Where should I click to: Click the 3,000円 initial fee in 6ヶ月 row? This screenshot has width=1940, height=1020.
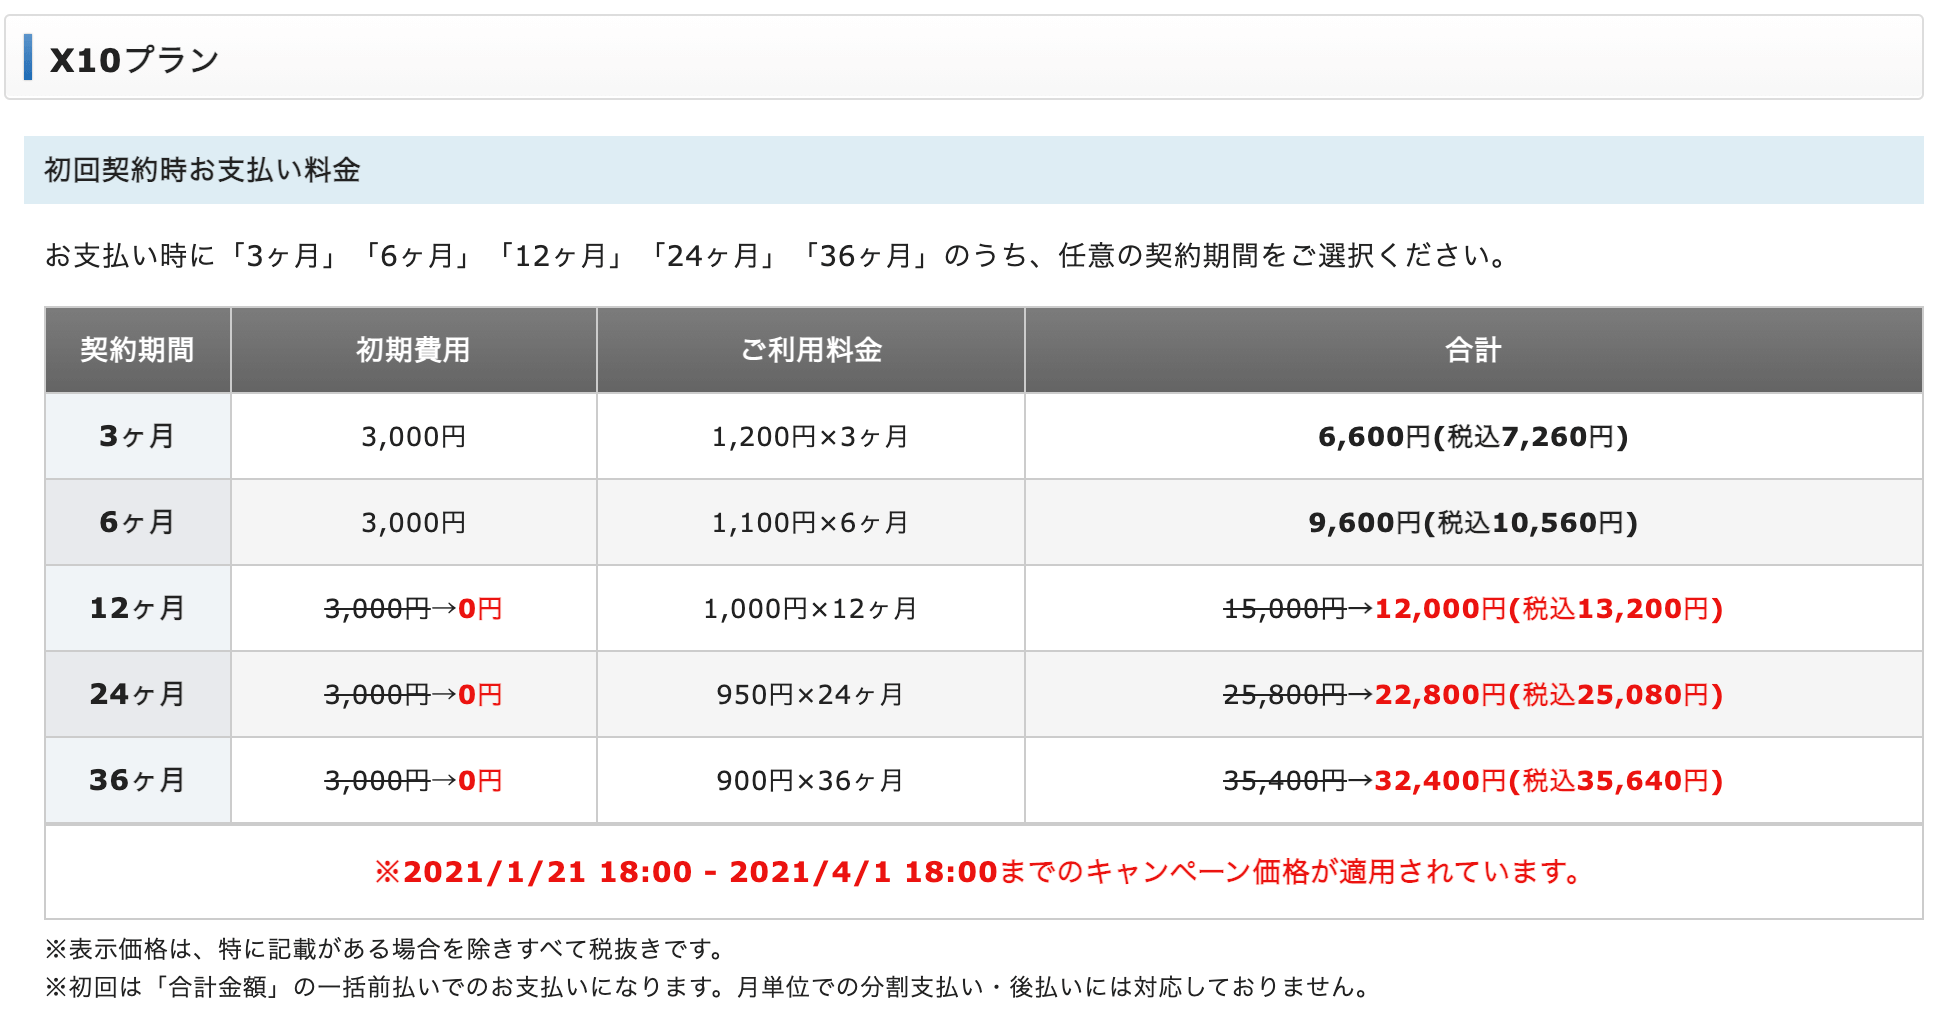pyautogui.click(x=414, y=523)
